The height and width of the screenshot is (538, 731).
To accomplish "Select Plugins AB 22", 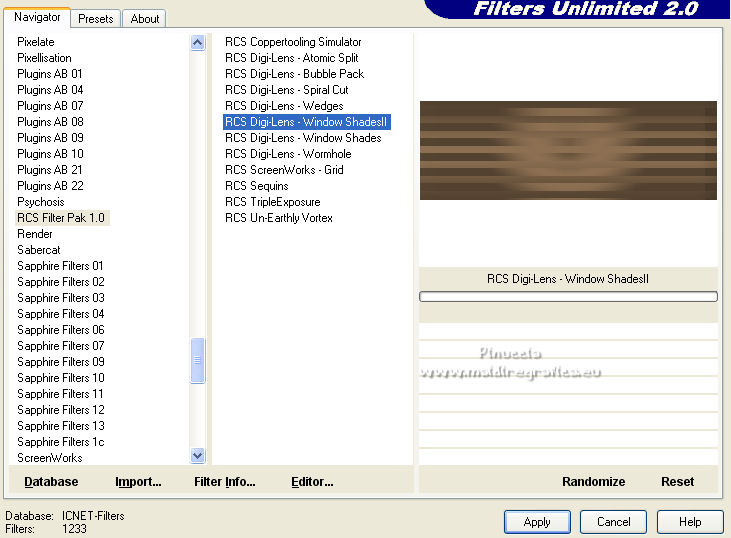I will click(50, 186).
